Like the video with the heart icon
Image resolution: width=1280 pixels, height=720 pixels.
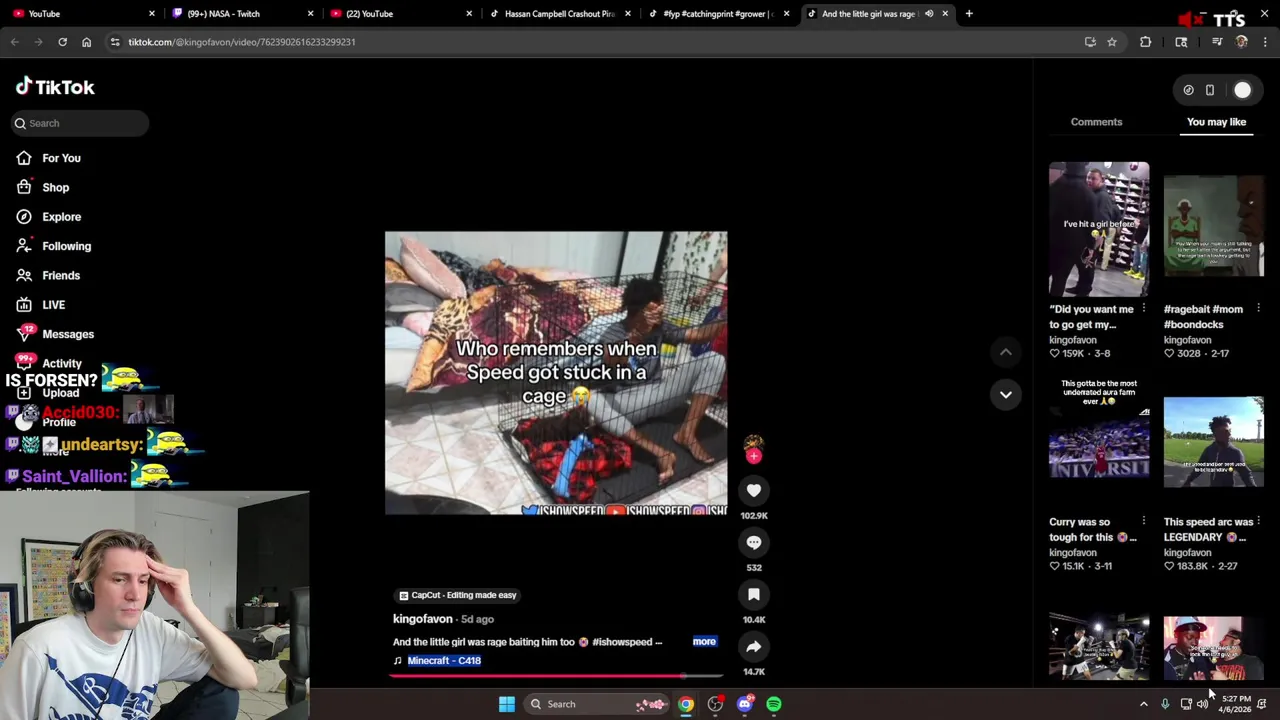(754, 491)
